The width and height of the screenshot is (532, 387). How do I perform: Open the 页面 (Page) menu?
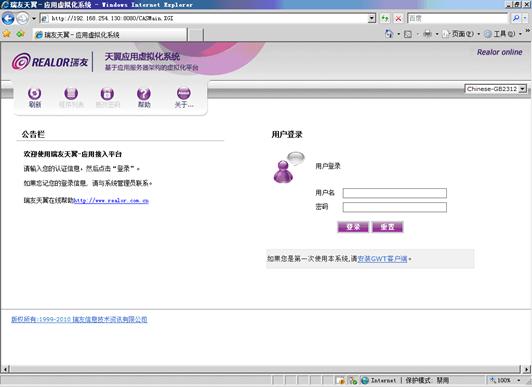[461, 34]
